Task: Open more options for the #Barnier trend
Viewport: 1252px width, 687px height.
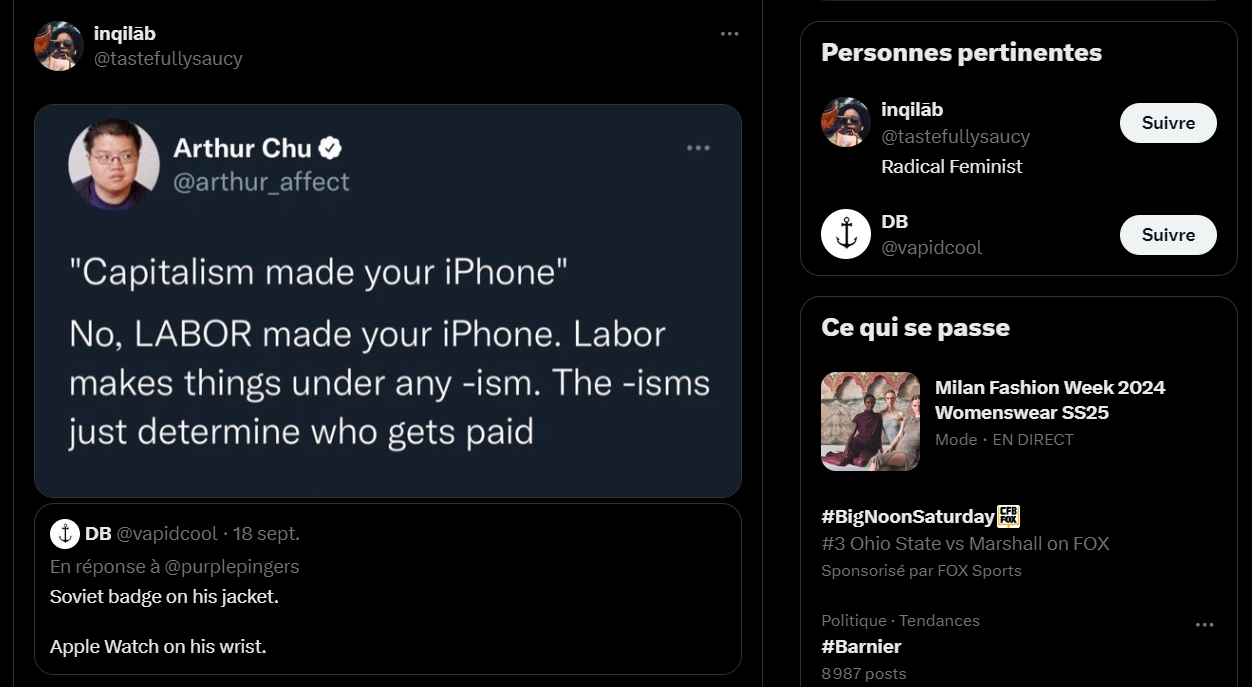Action: click(1205, 625)
